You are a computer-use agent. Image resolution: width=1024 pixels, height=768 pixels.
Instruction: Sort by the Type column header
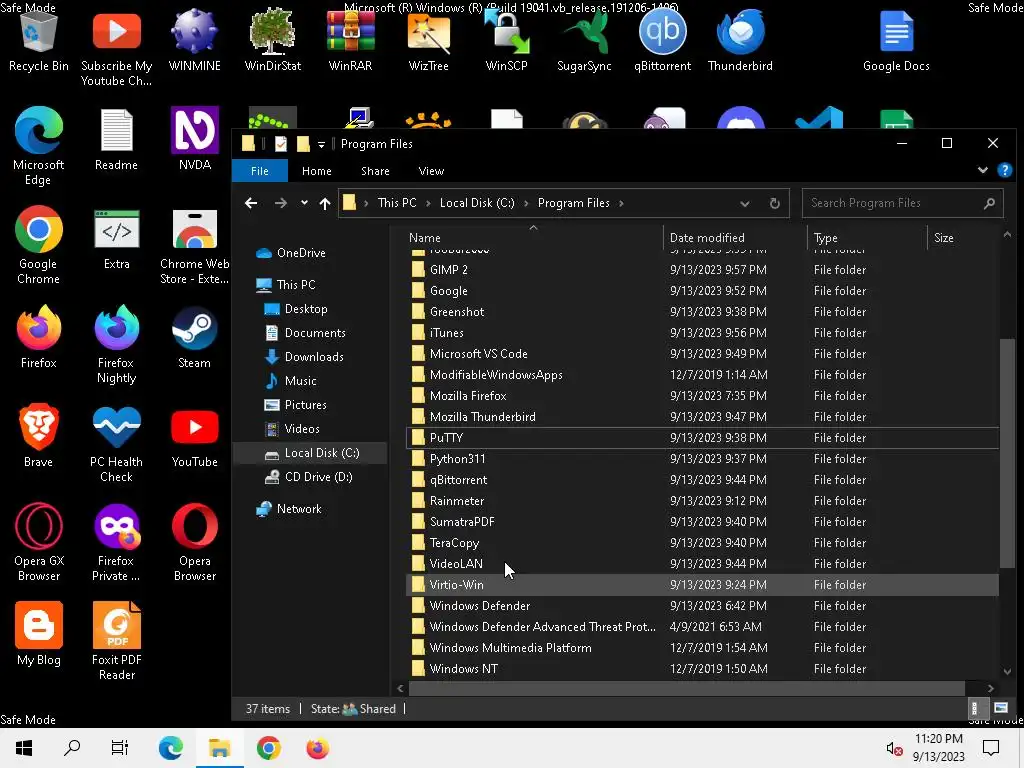867,238
